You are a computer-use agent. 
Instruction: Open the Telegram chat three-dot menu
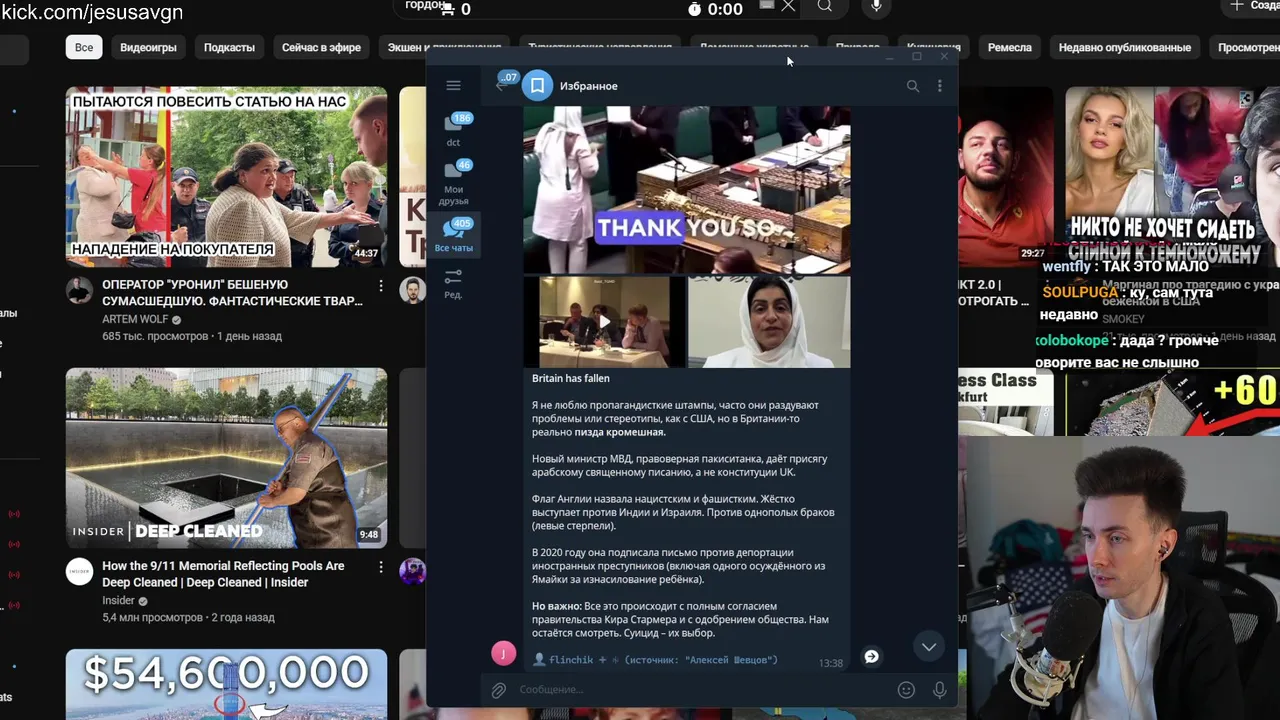939,86
